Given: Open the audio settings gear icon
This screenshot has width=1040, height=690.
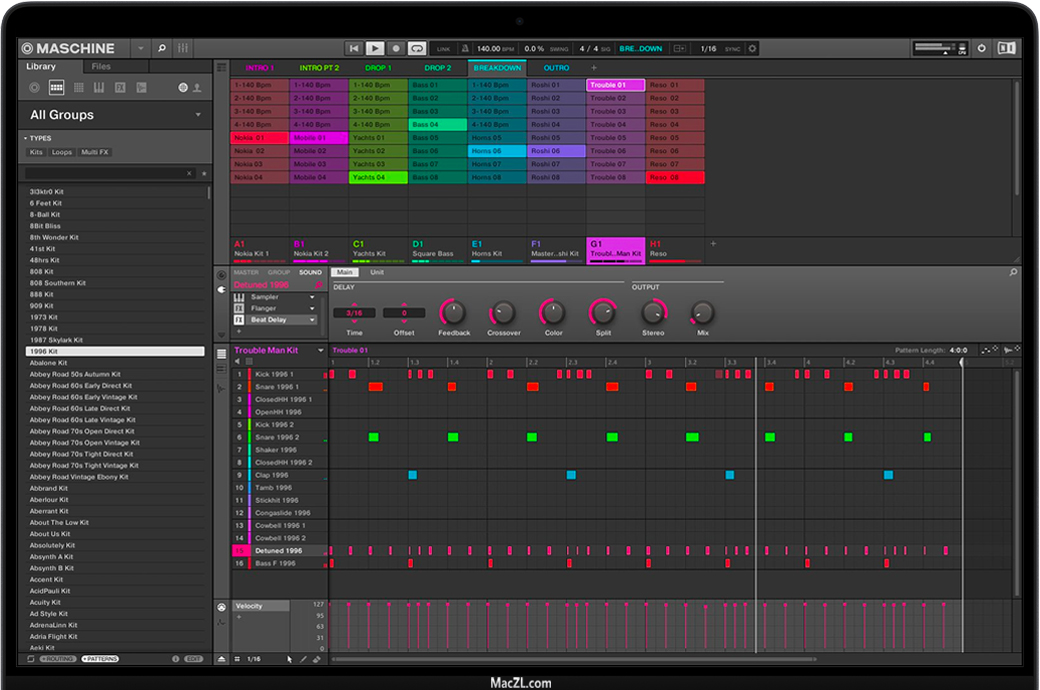Looking at the screenshot, I should coord(753,48).
